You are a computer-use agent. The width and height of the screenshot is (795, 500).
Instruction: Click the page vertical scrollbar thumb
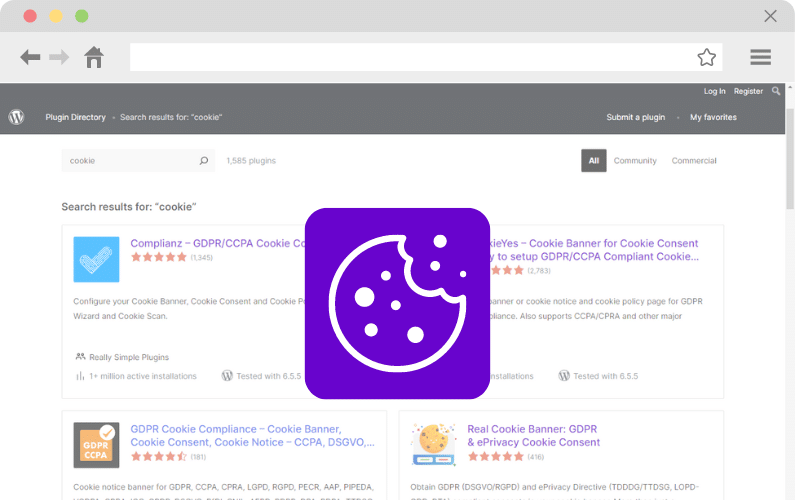click(790, 158)
